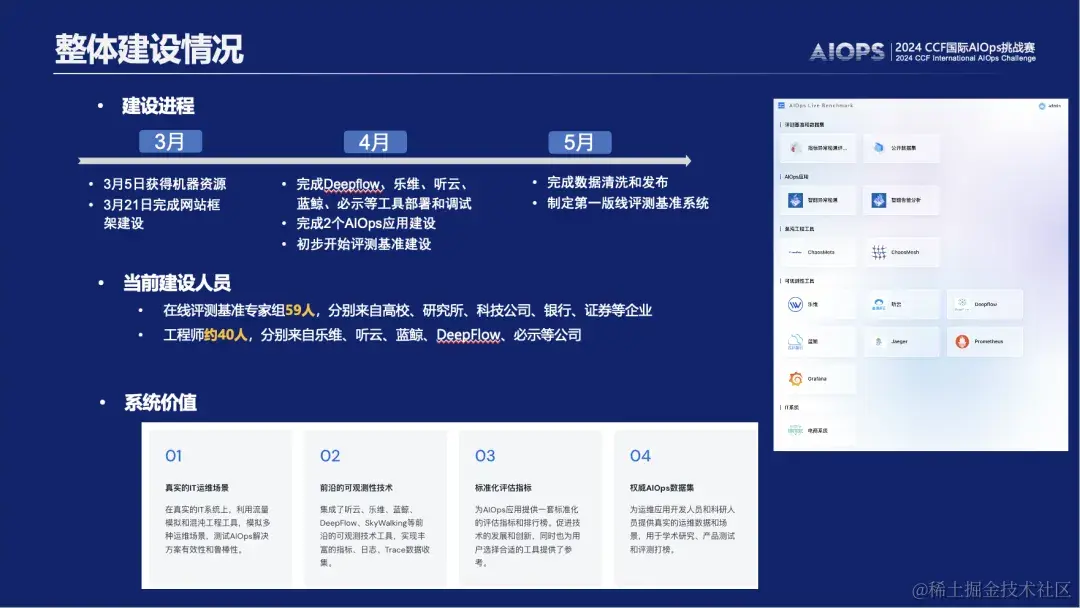Select the 5月 timeline tab

(x=580, y=141)
